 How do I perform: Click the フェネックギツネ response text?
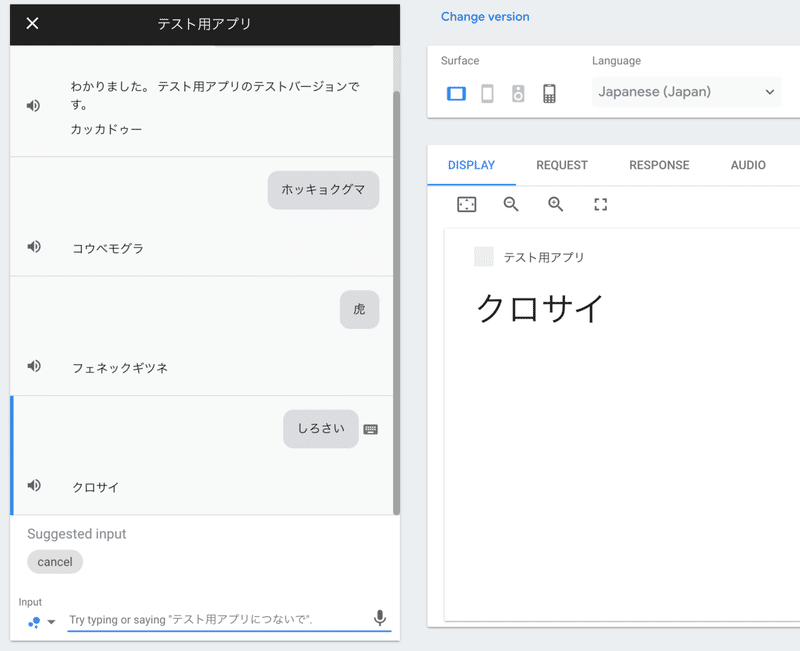click(x=120, y=368)
